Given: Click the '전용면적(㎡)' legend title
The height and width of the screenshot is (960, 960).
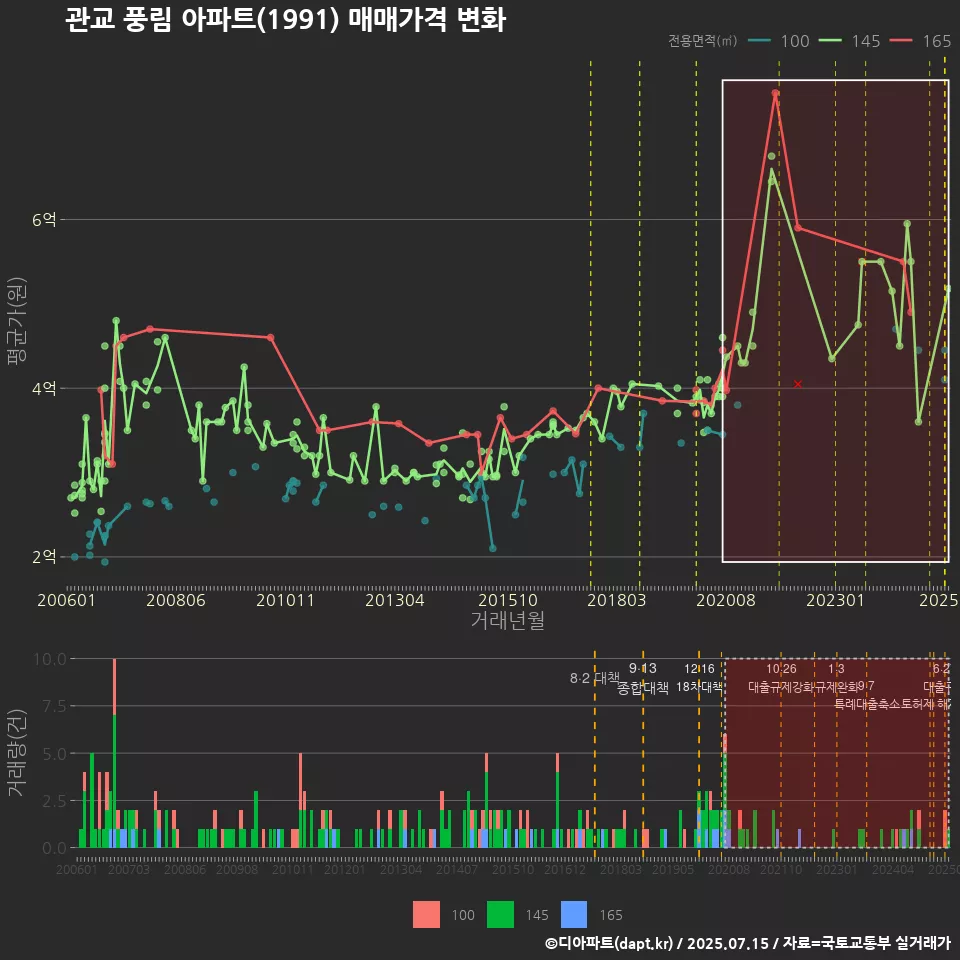Looking at the screenshot, I should [x=703, y=40].
